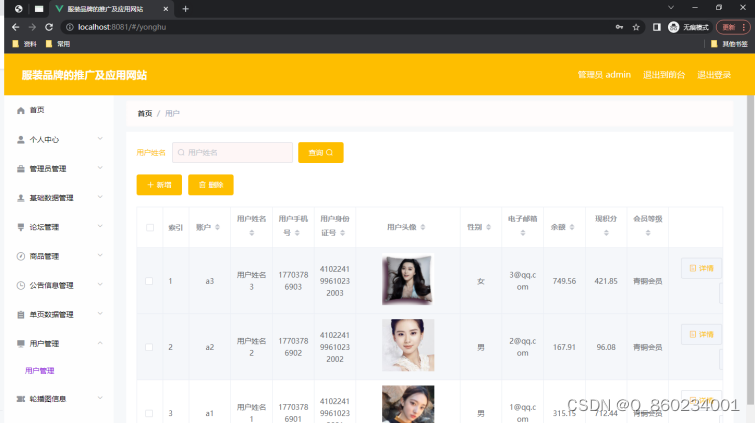Click the 删除 delete button

(211, 185)
